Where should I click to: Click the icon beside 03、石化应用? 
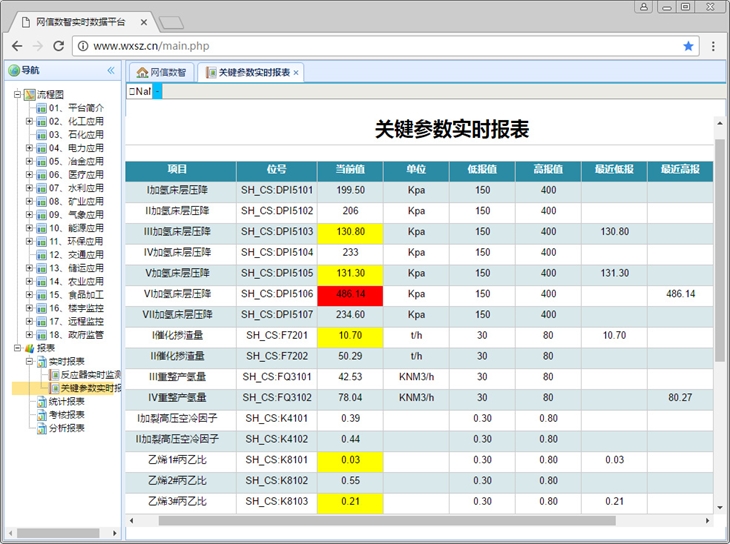coord(41,135)
